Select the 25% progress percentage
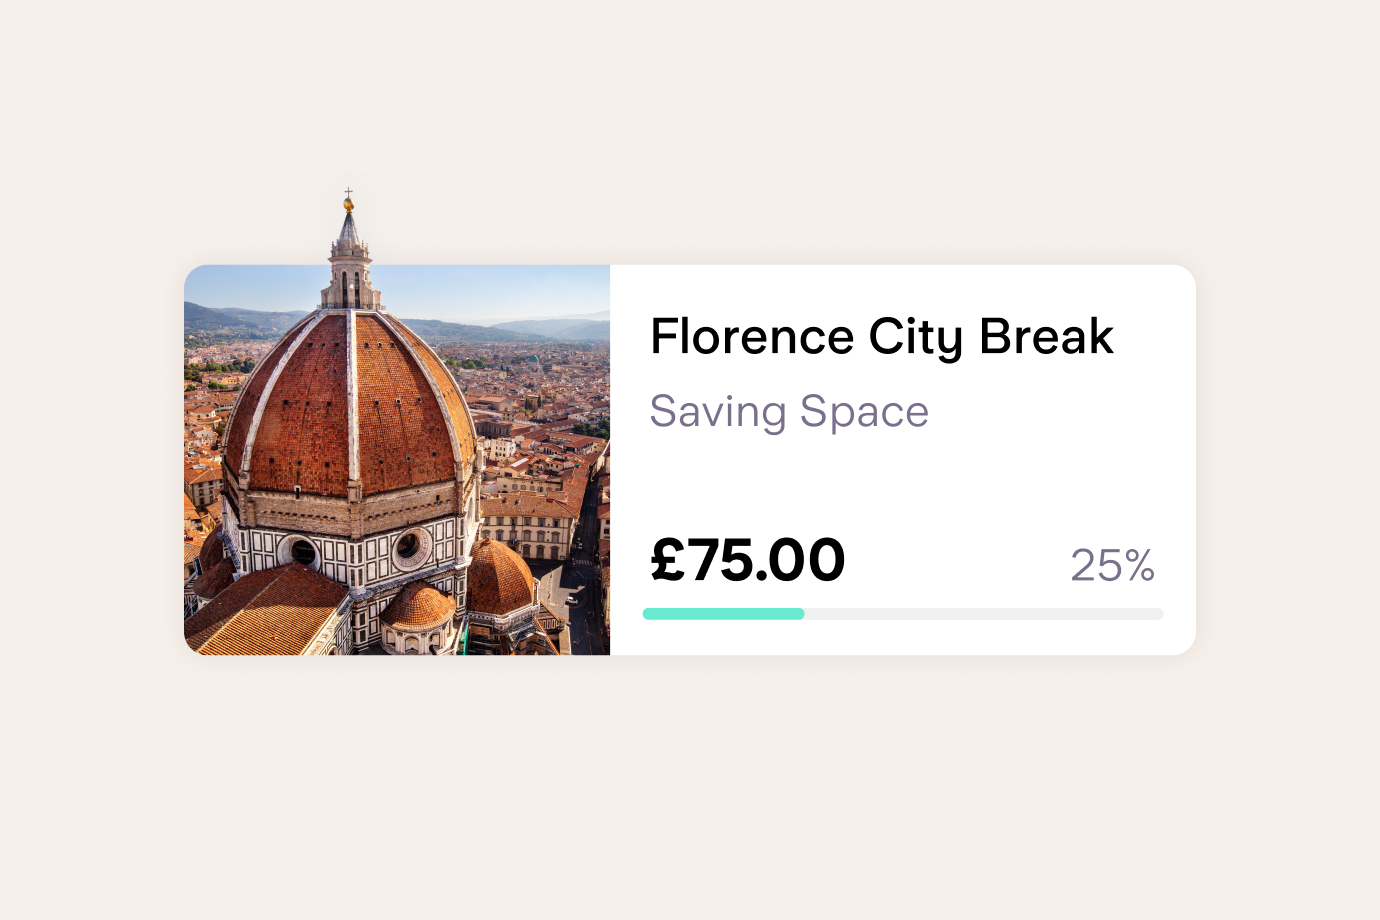1380x920 pixels. [x=1112, y=566]
